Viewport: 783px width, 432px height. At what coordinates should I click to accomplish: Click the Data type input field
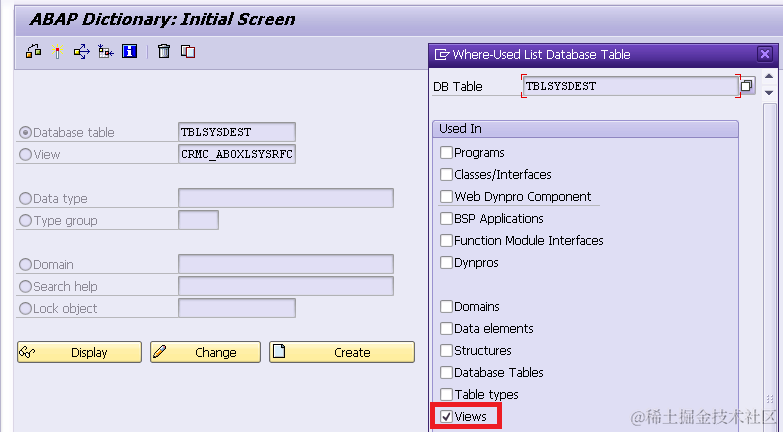coord(286,198)
